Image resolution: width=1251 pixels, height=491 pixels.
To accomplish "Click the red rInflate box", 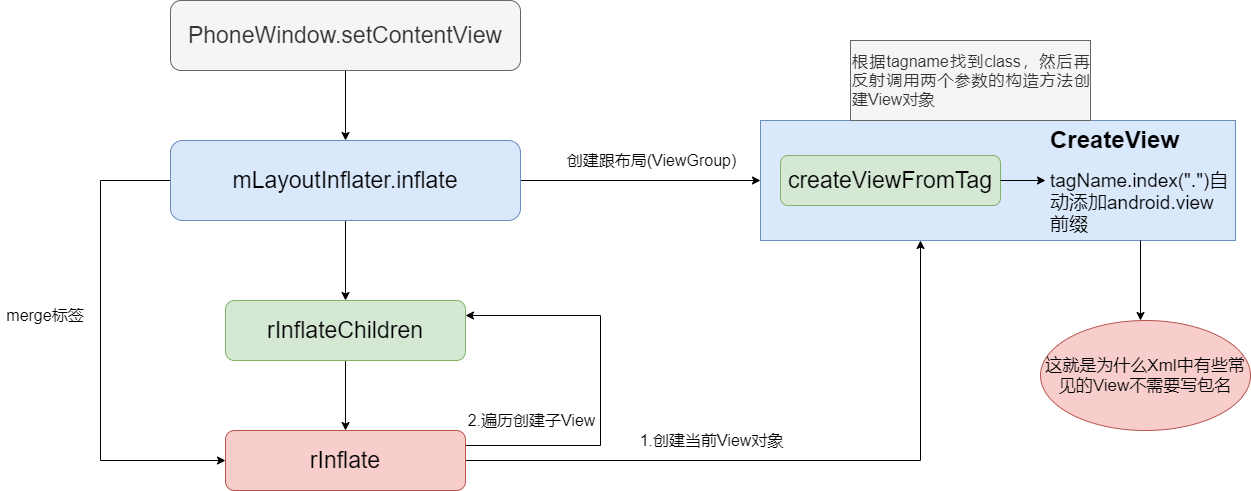I will click(x=345, y=460).
